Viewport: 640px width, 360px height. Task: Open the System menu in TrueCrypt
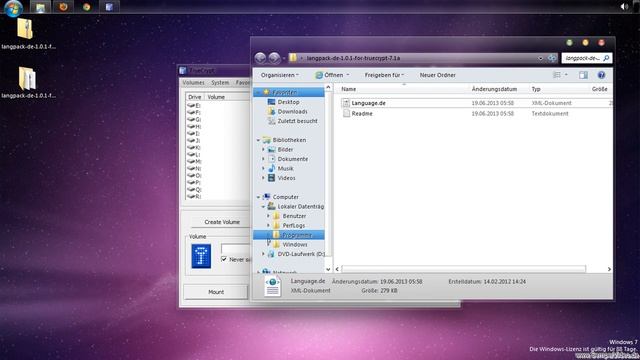tap(220, 82)
